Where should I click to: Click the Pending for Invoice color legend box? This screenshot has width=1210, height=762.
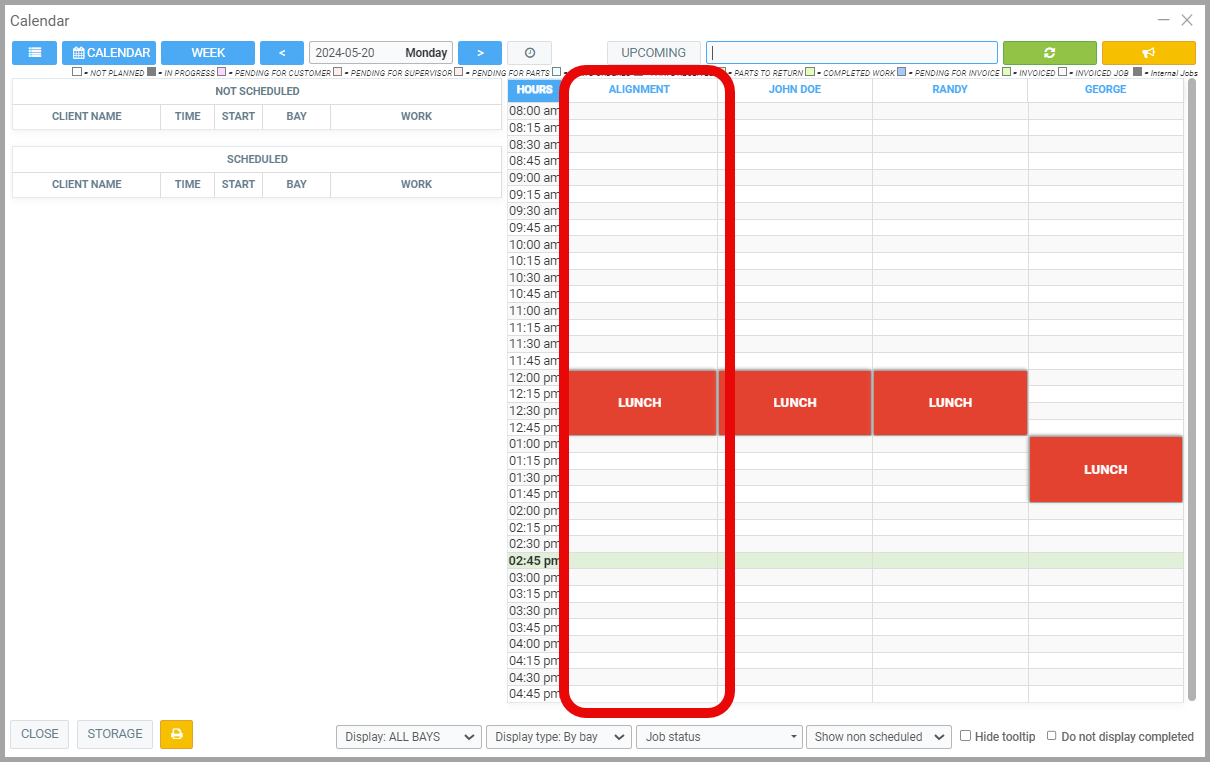(901, 73)
